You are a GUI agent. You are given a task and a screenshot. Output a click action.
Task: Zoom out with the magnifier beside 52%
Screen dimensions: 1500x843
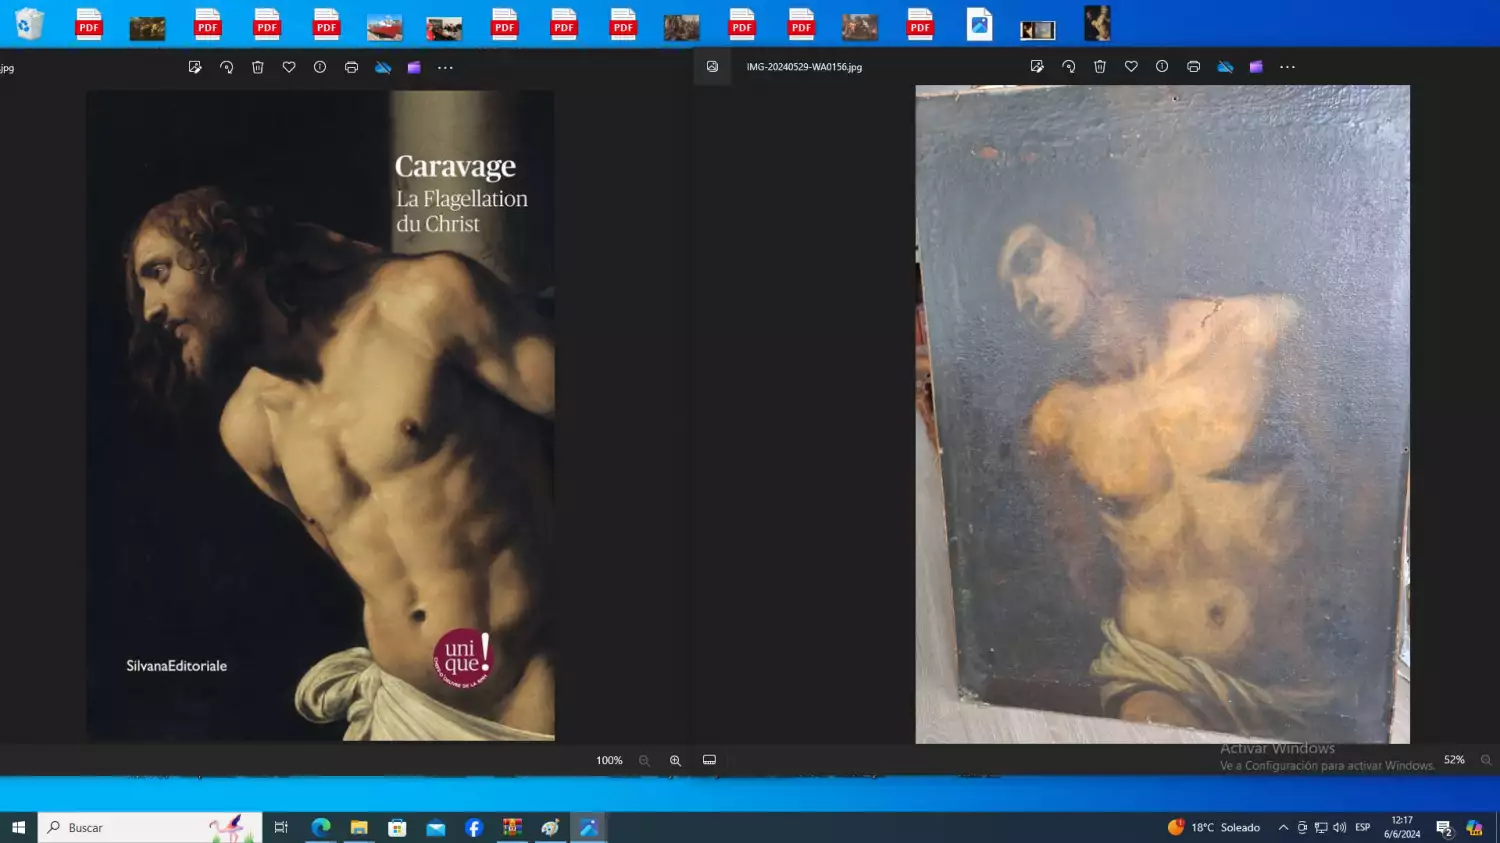[x=1486, y=760]
